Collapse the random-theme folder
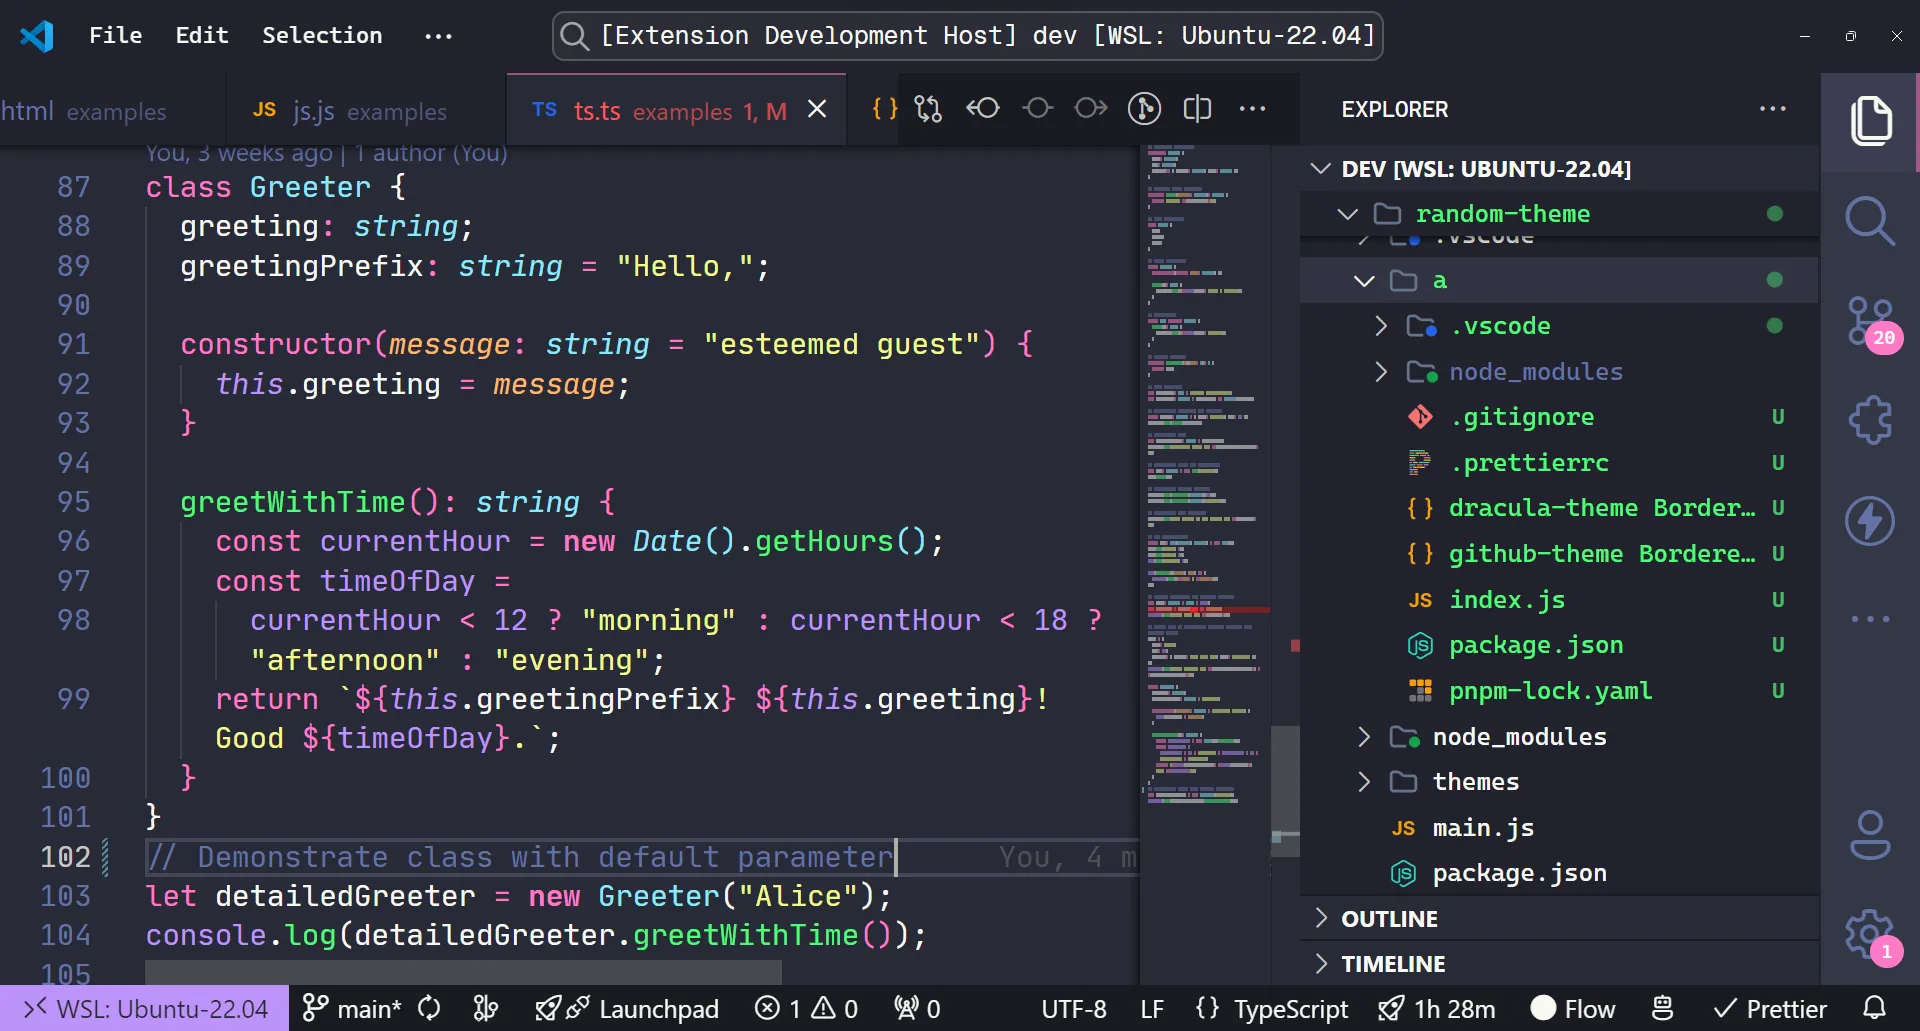 [x=1560, y=214]
